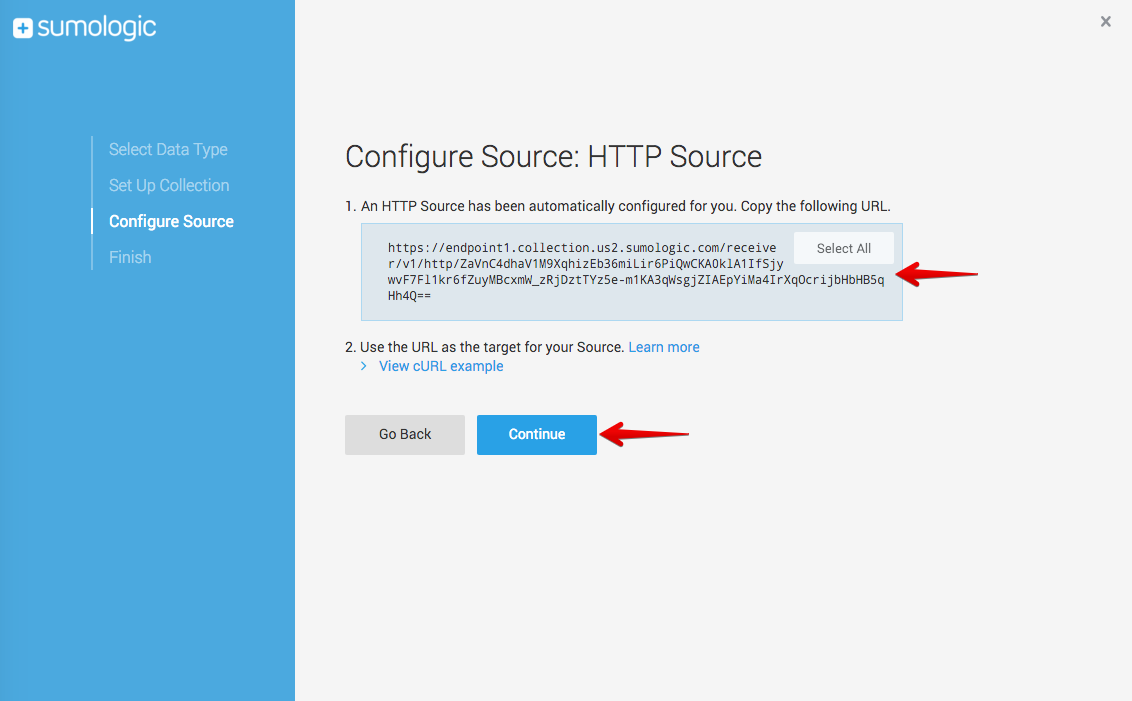Click the white active-step marker beside Configure Source
This screenshot has height=701, width=1132.
pos(92,222)
